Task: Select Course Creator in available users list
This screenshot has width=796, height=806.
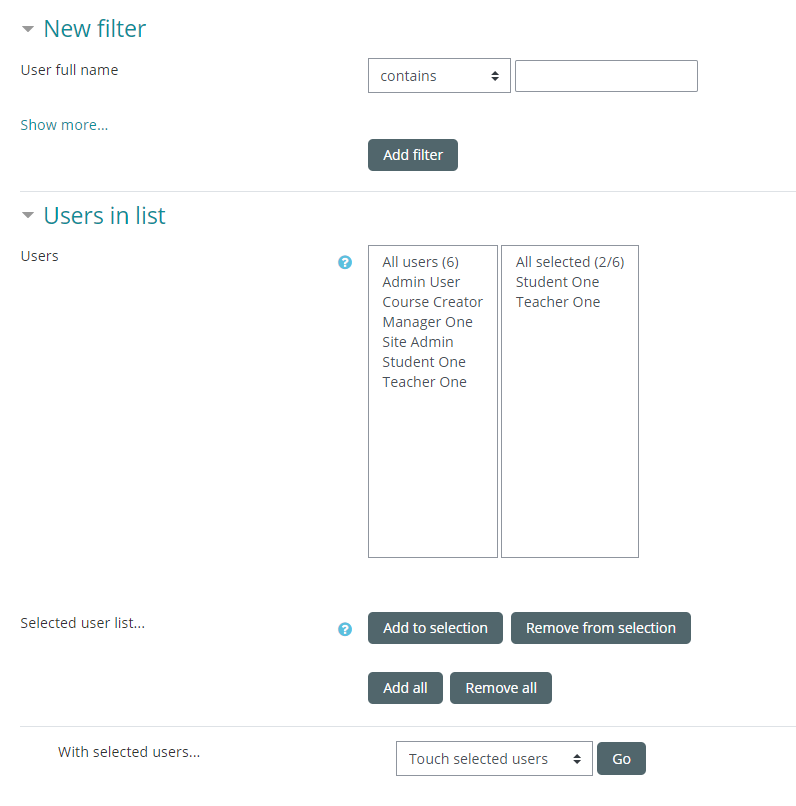Action: click(432, 302)
